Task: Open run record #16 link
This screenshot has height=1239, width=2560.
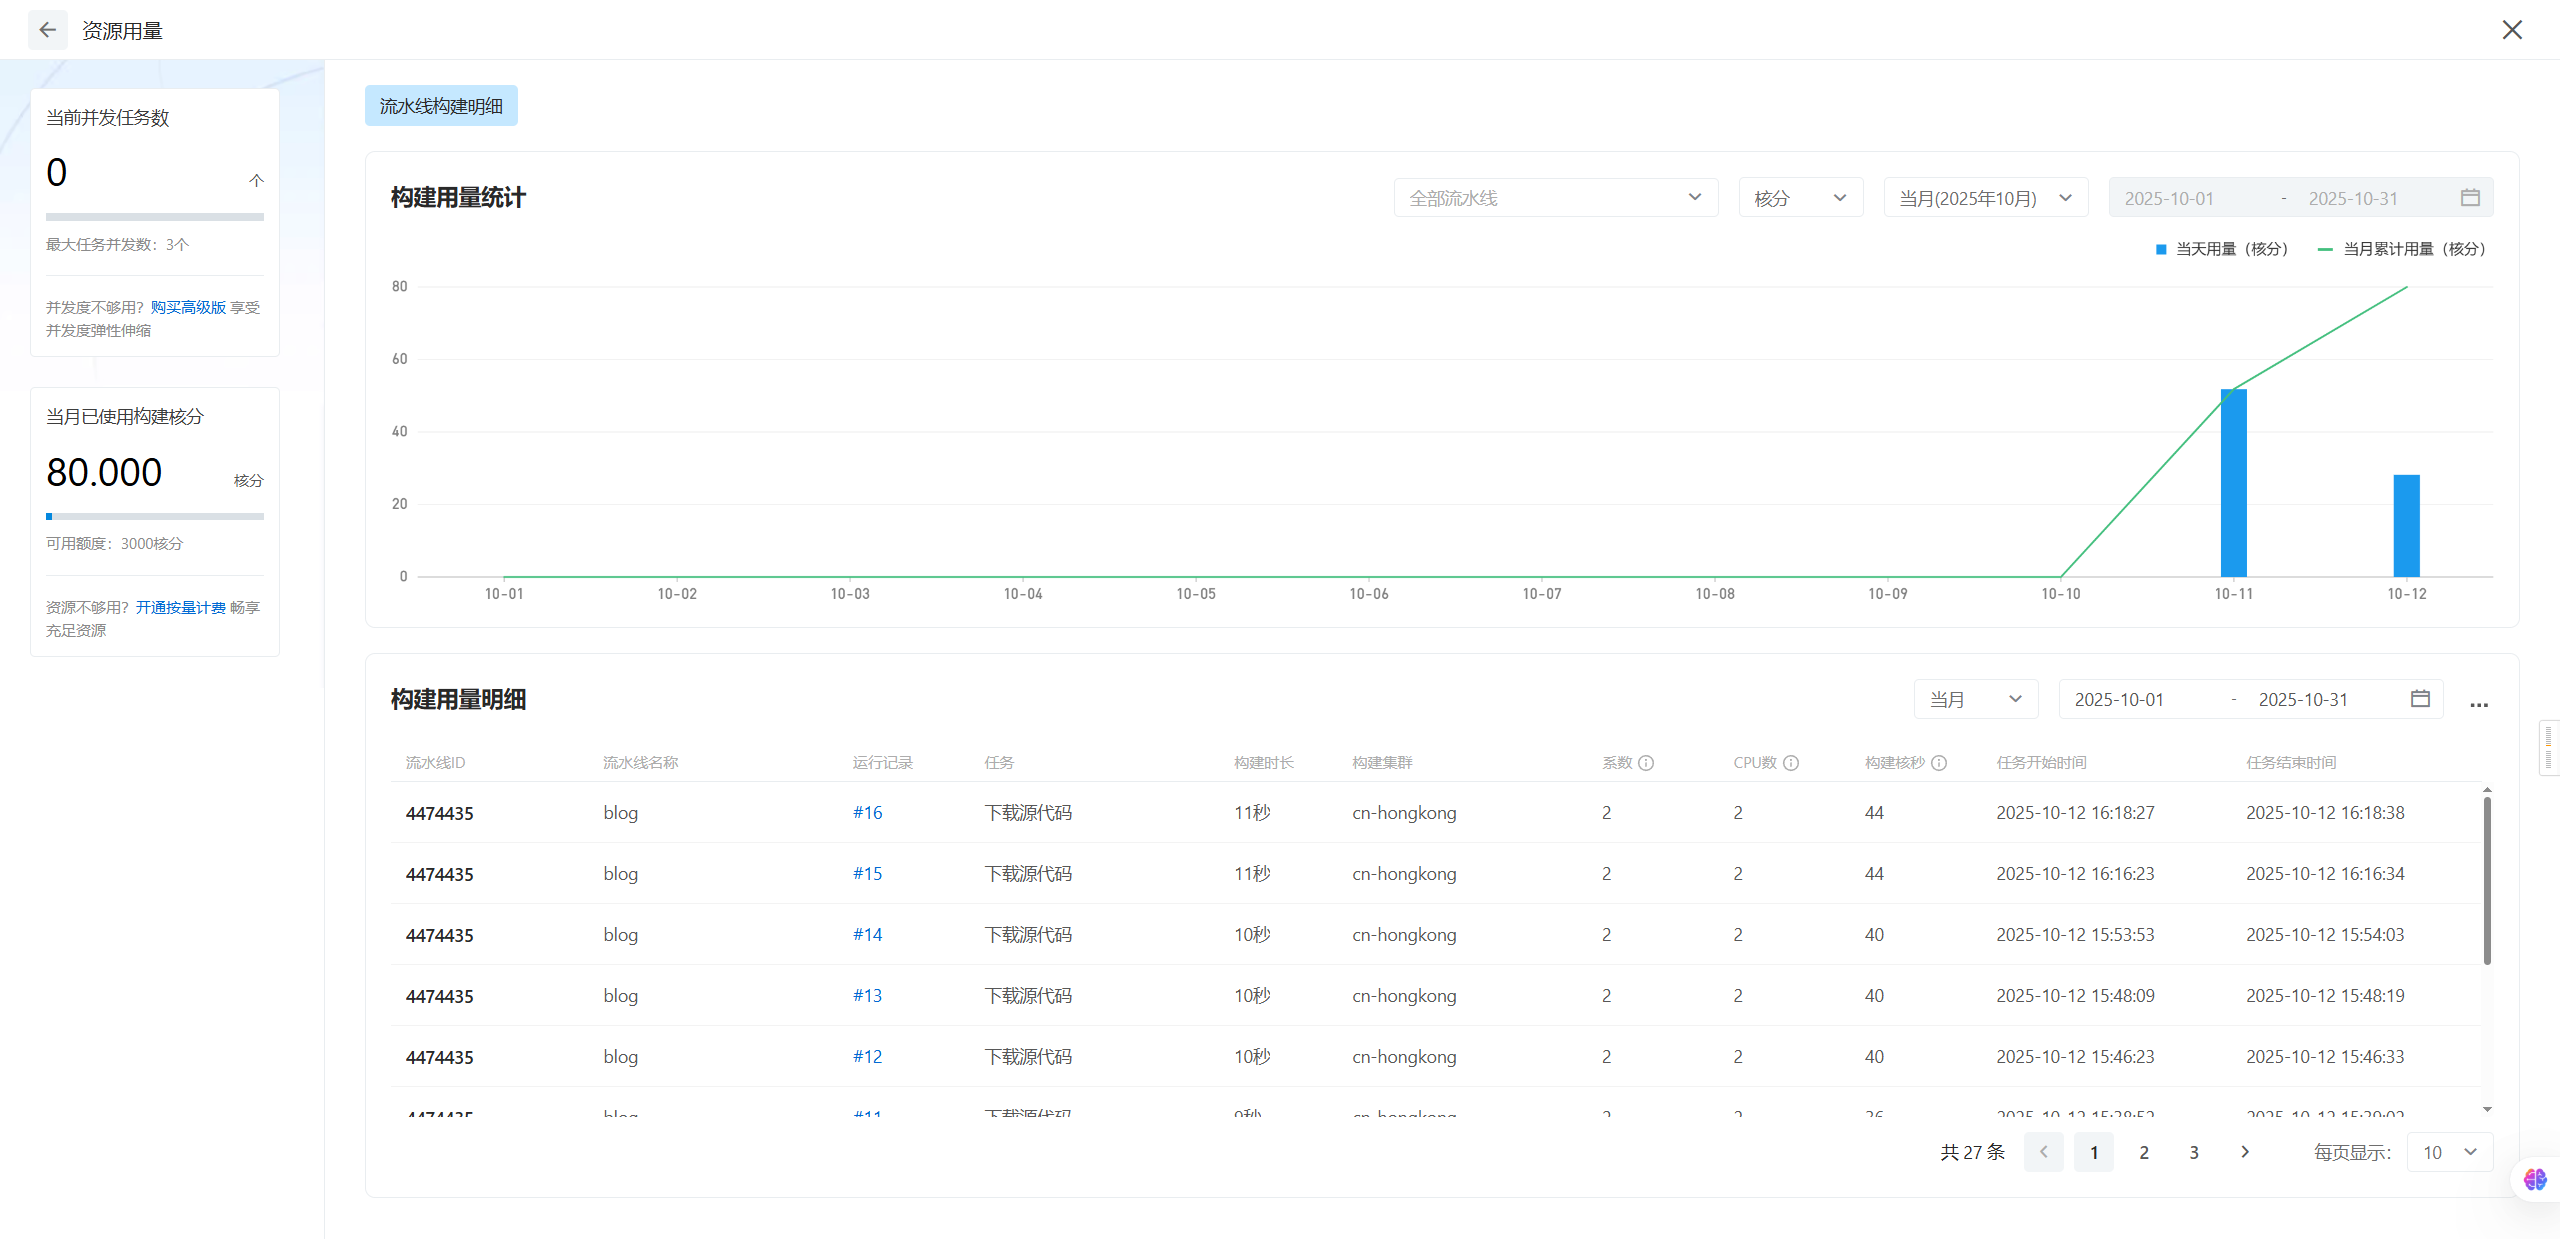Action: 867,813
